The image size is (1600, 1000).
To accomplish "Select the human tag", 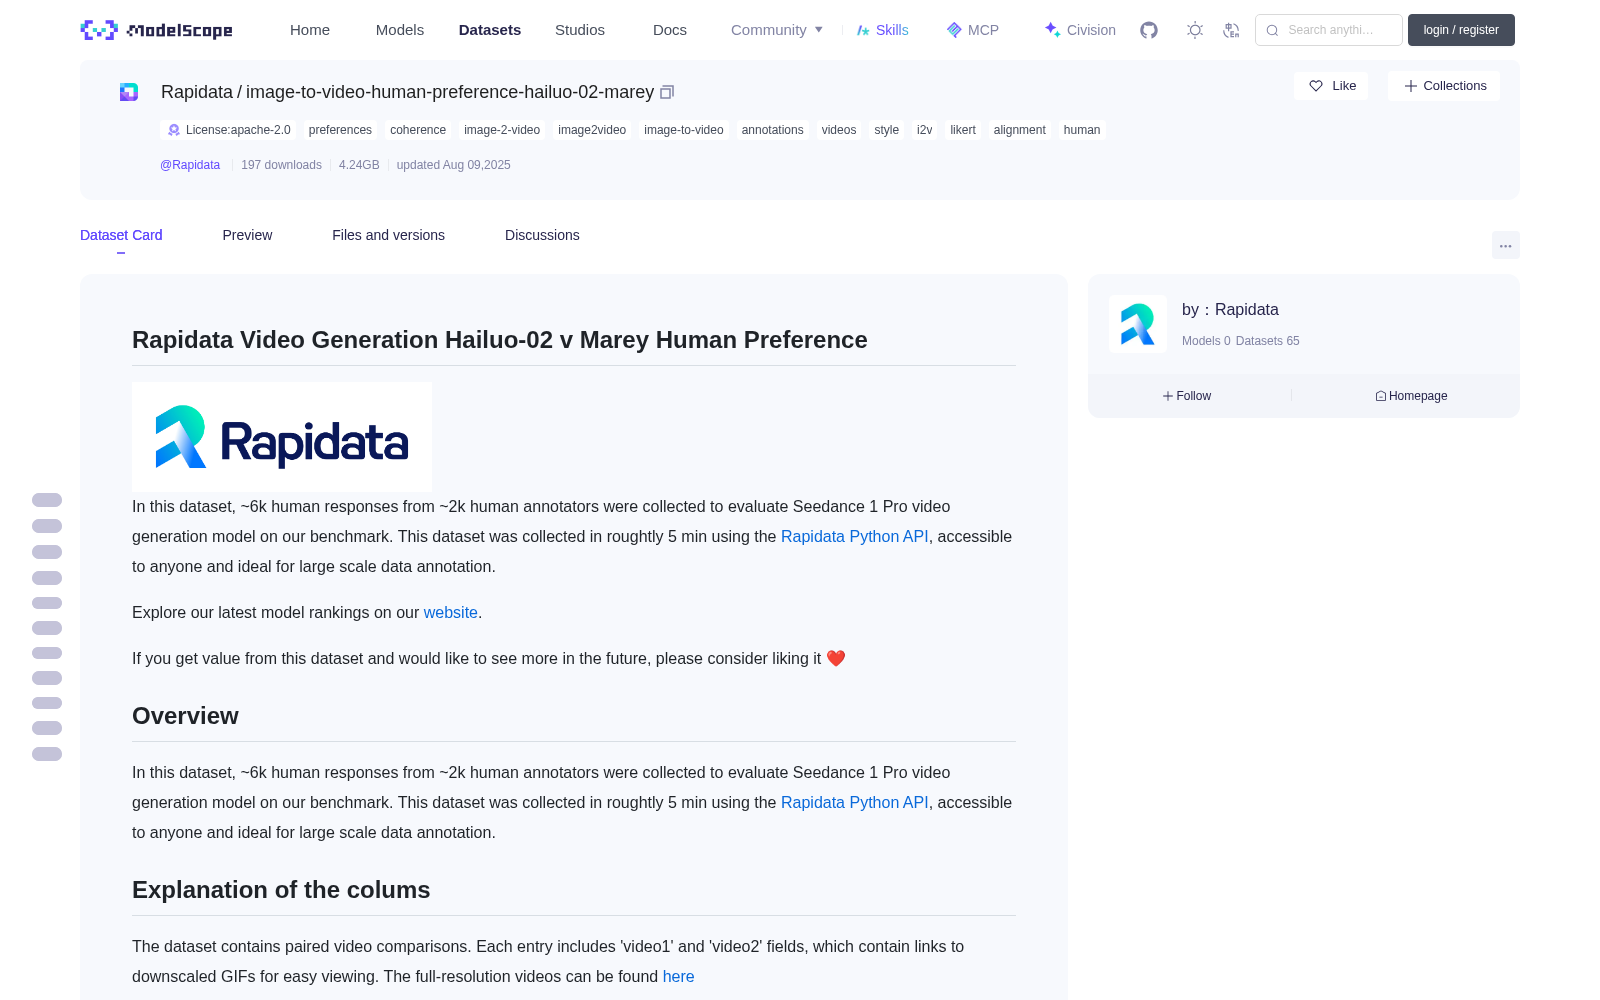I will click(1082, 130).
